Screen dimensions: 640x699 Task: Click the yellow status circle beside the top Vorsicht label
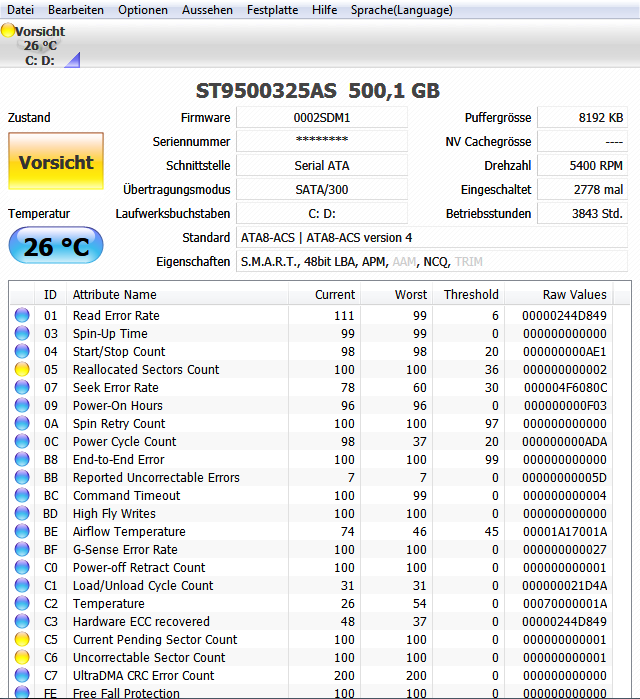tap(8, 30)
